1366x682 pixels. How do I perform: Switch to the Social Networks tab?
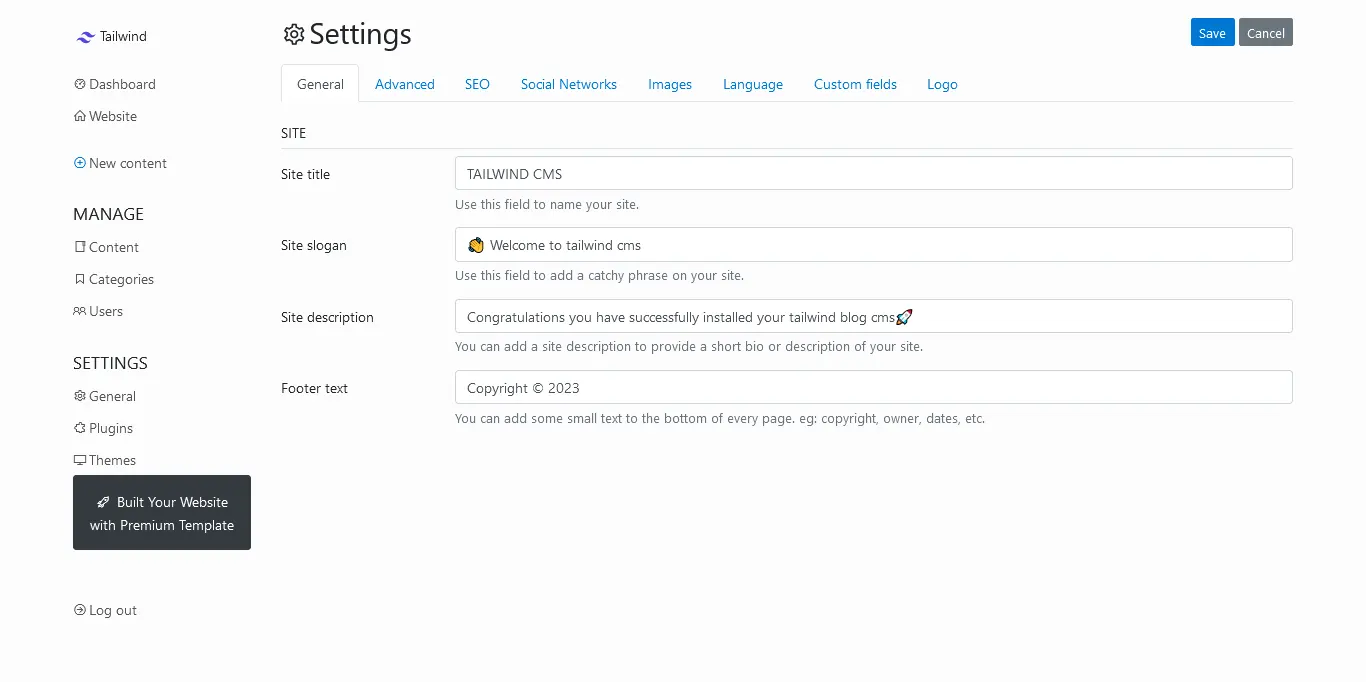click(568, 84)
